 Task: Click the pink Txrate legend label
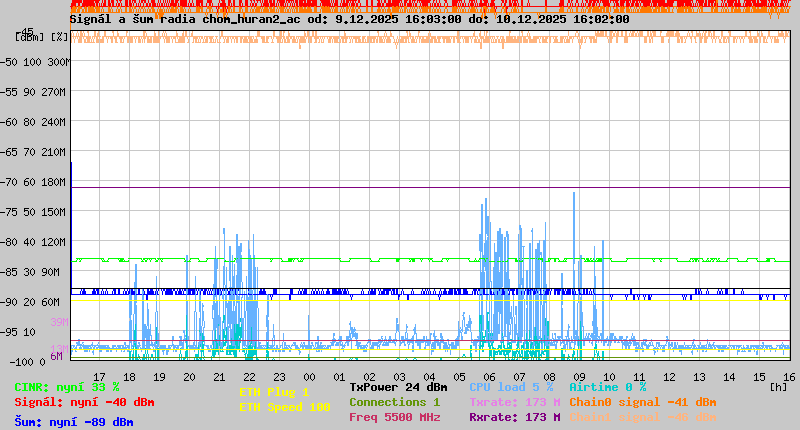(x=514, y=402)
